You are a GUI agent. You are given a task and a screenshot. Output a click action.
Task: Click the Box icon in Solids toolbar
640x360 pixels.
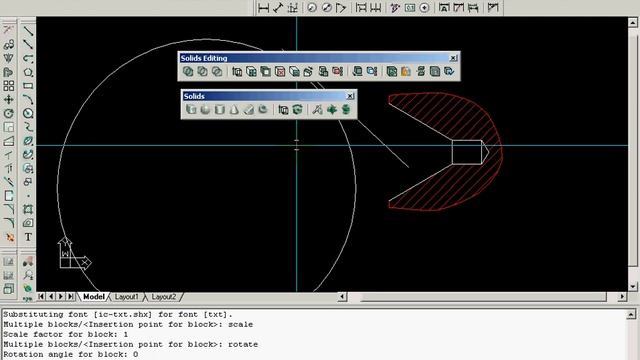click(x=191, y=109)
